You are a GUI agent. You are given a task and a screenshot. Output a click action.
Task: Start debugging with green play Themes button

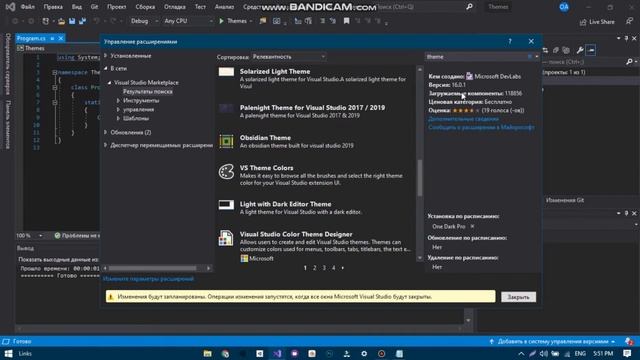[x=233, y=21]
